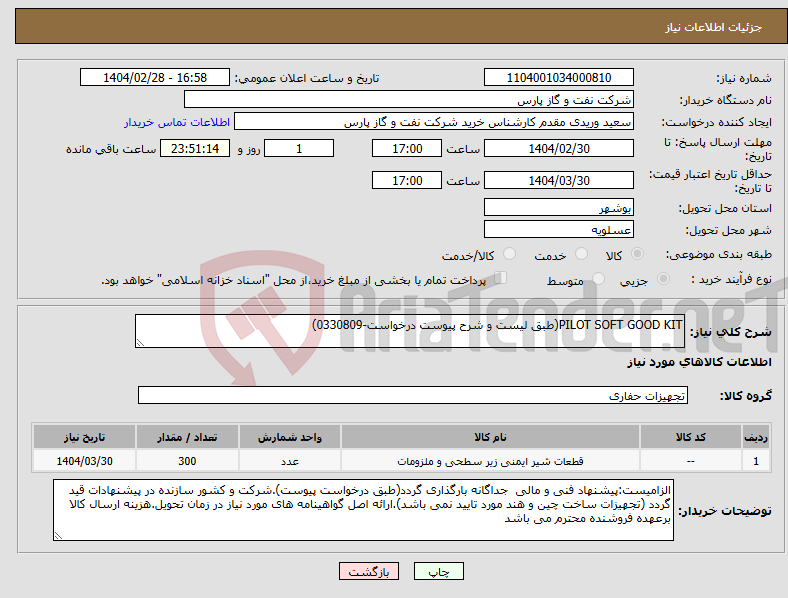Click the تعداد / مقدار column header

tap(187, 437)
